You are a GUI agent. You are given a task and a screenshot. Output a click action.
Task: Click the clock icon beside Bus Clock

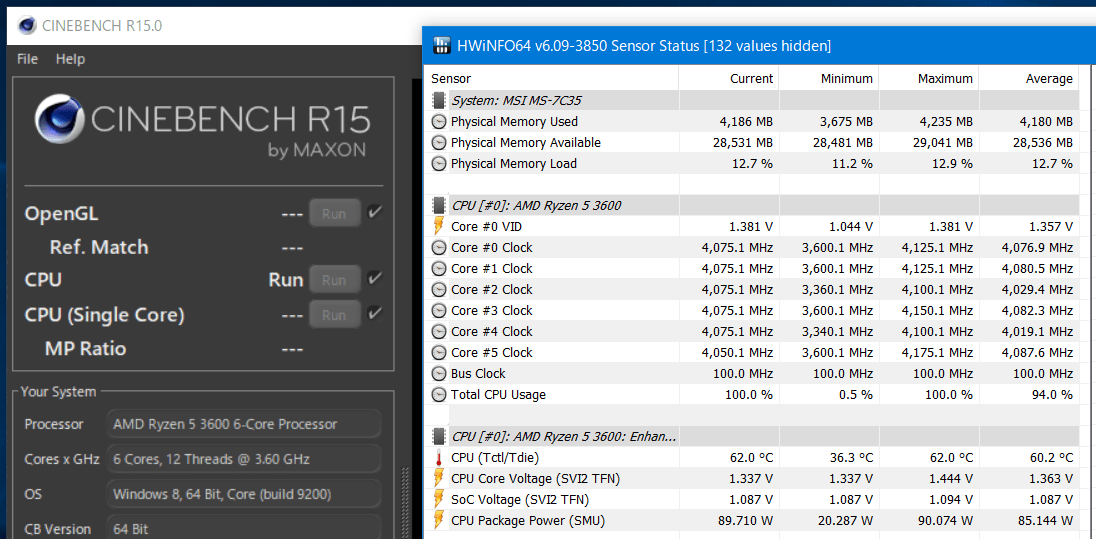tap(439, 373)
